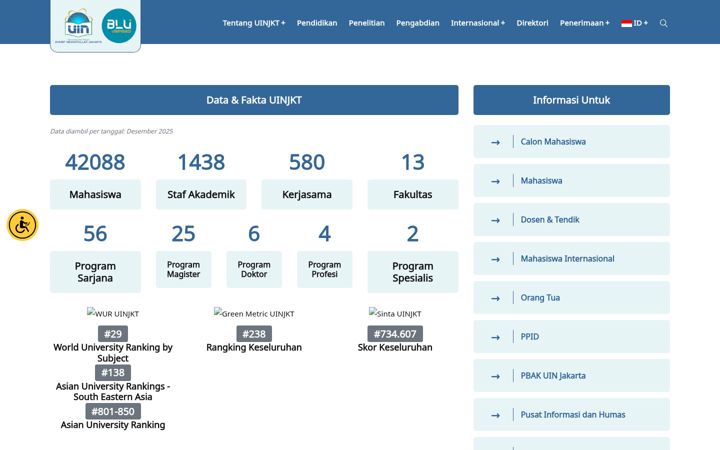Click the Rangking Keseluruhan text
Viewport: 720px width, 450px height.
(254, 347)
